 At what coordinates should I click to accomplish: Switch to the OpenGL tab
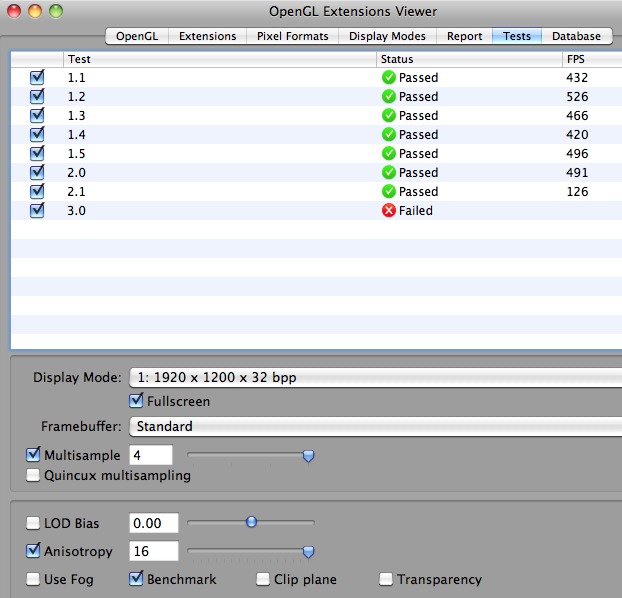point(137,36)
